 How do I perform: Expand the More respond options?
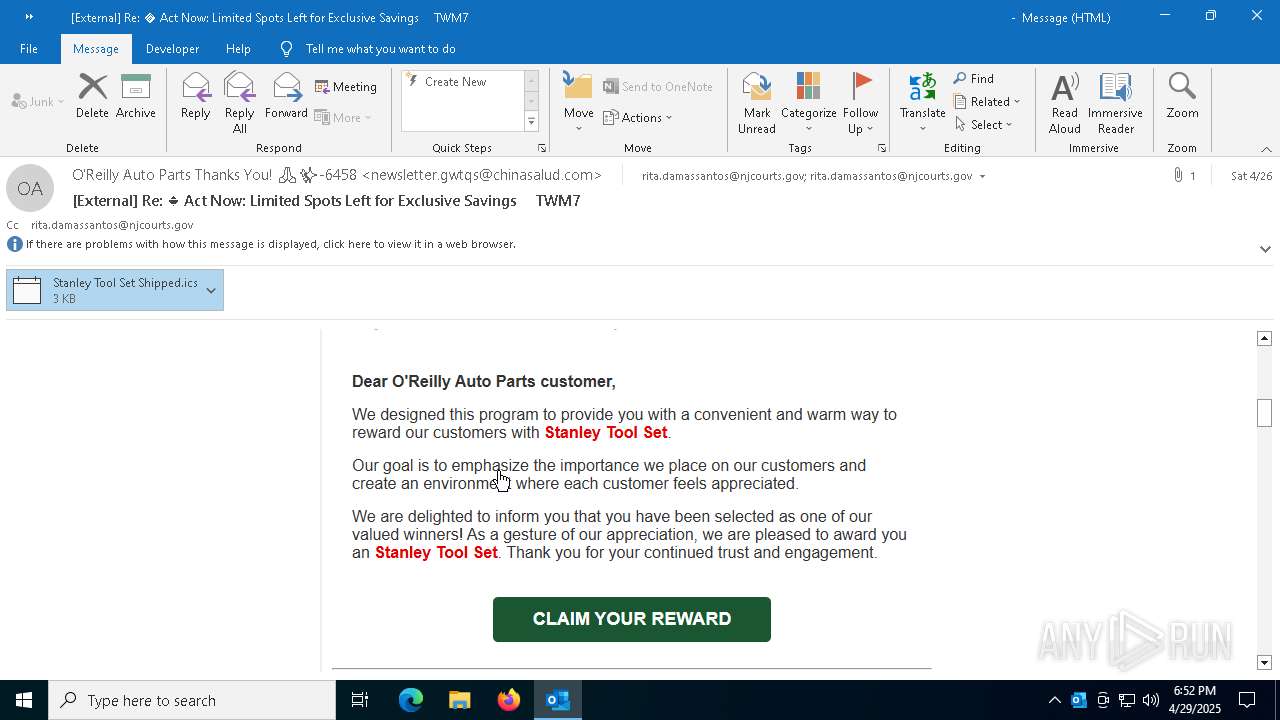343,117
